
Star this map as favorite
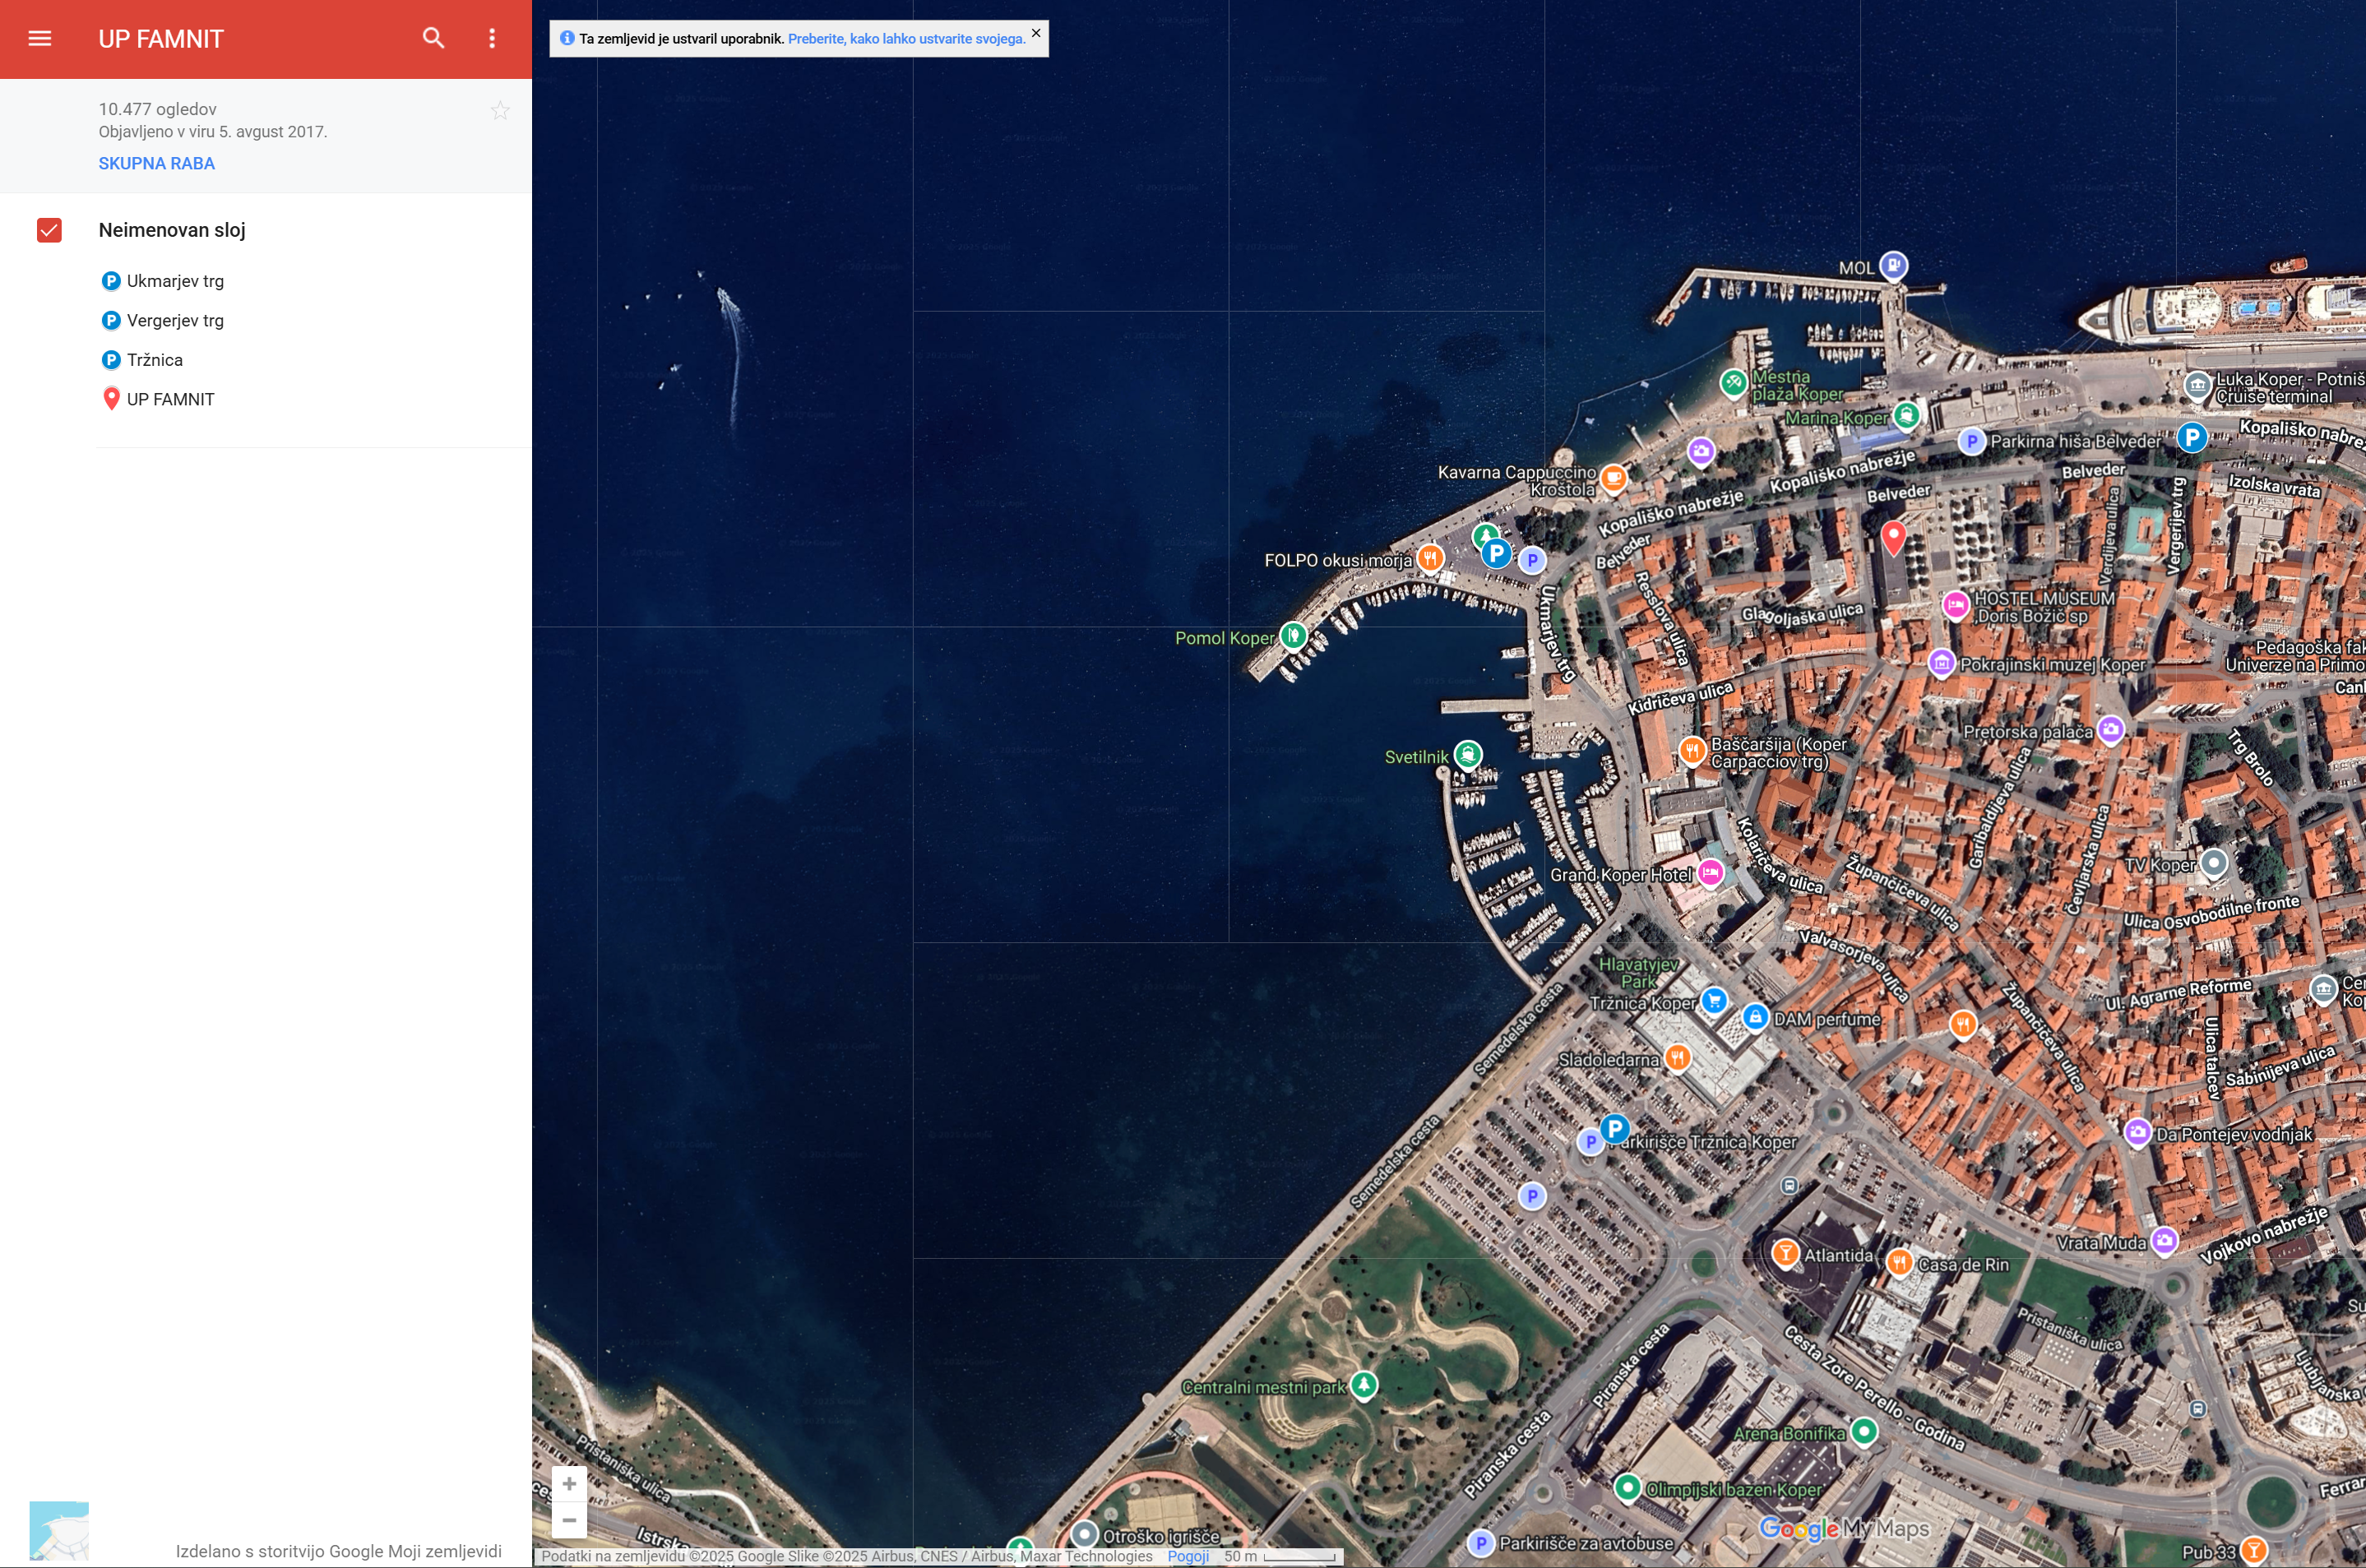(x=500, y=111)
